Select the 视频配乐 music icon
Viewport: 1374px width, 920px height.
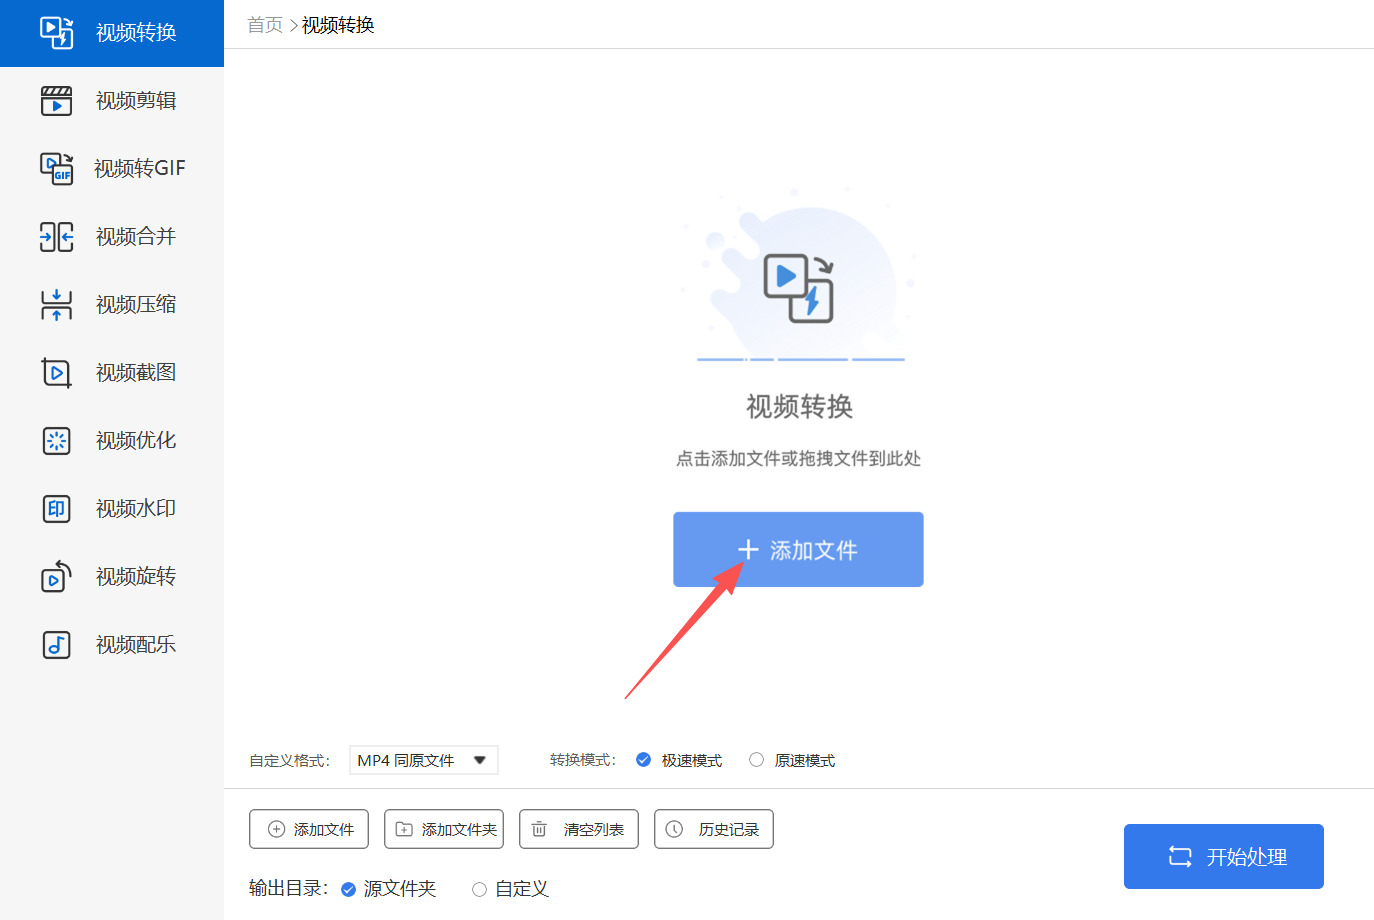56,644
